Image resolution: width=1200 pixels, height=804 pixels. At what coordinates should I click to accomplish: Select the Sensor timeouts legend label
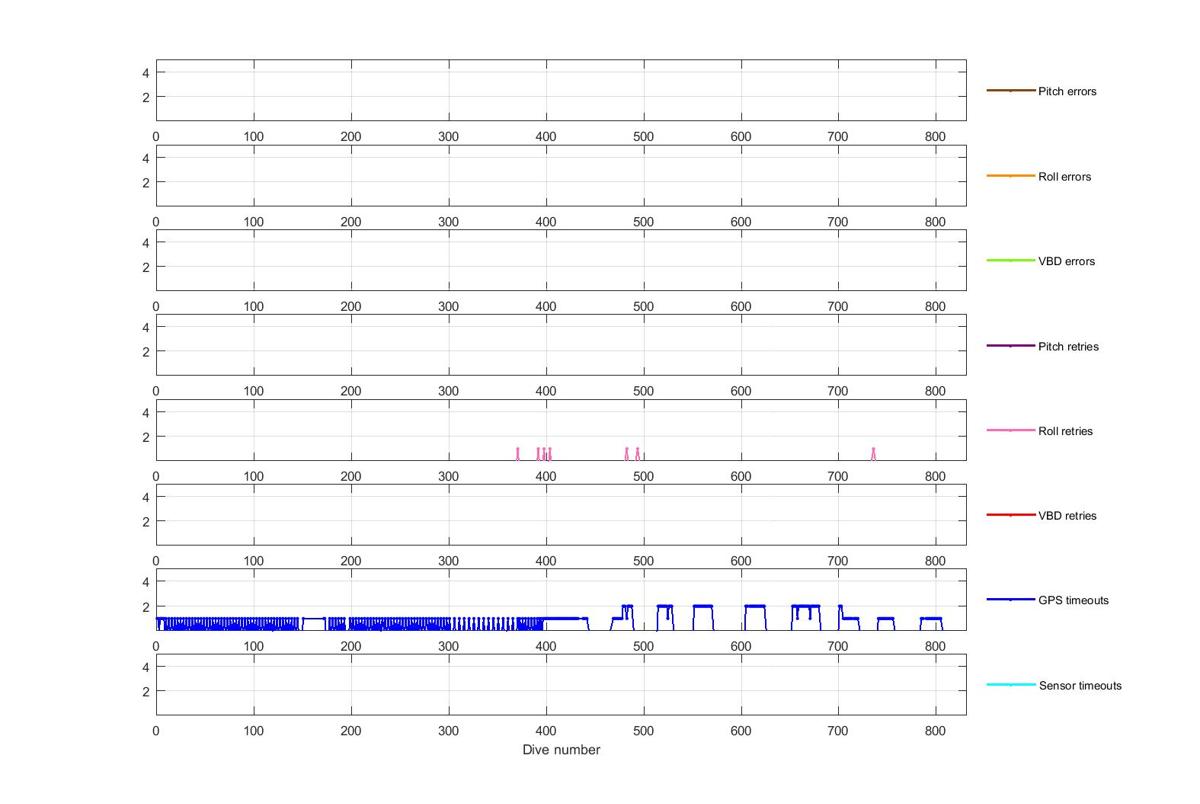[x=1080, y=685]
